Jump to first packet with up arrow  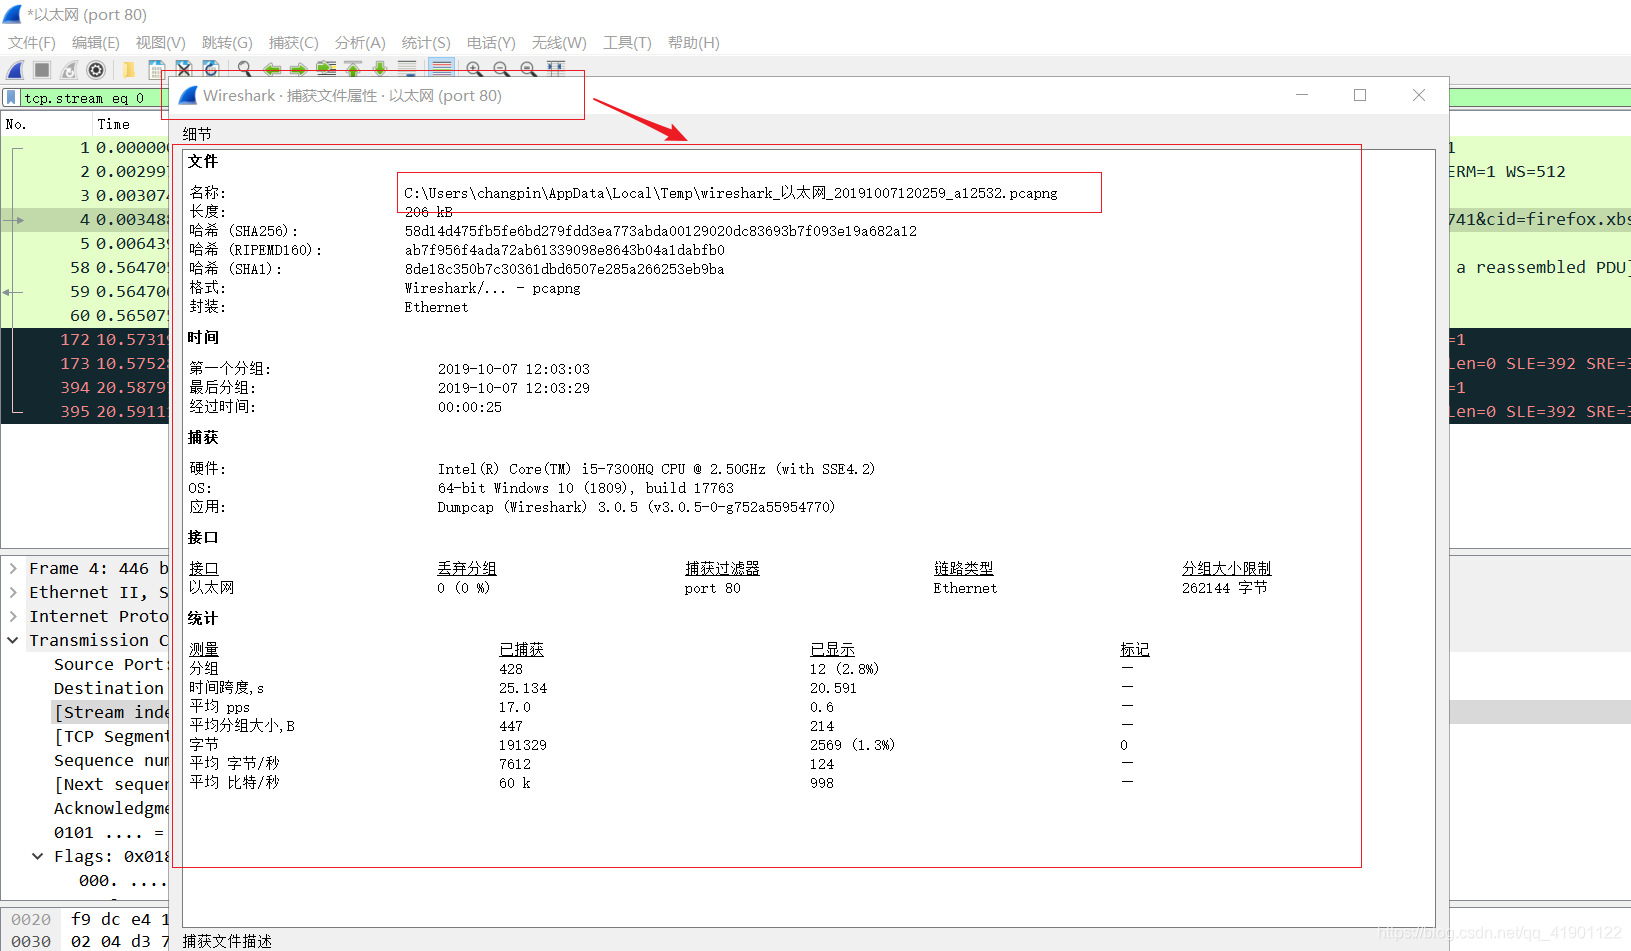point(353,69)
